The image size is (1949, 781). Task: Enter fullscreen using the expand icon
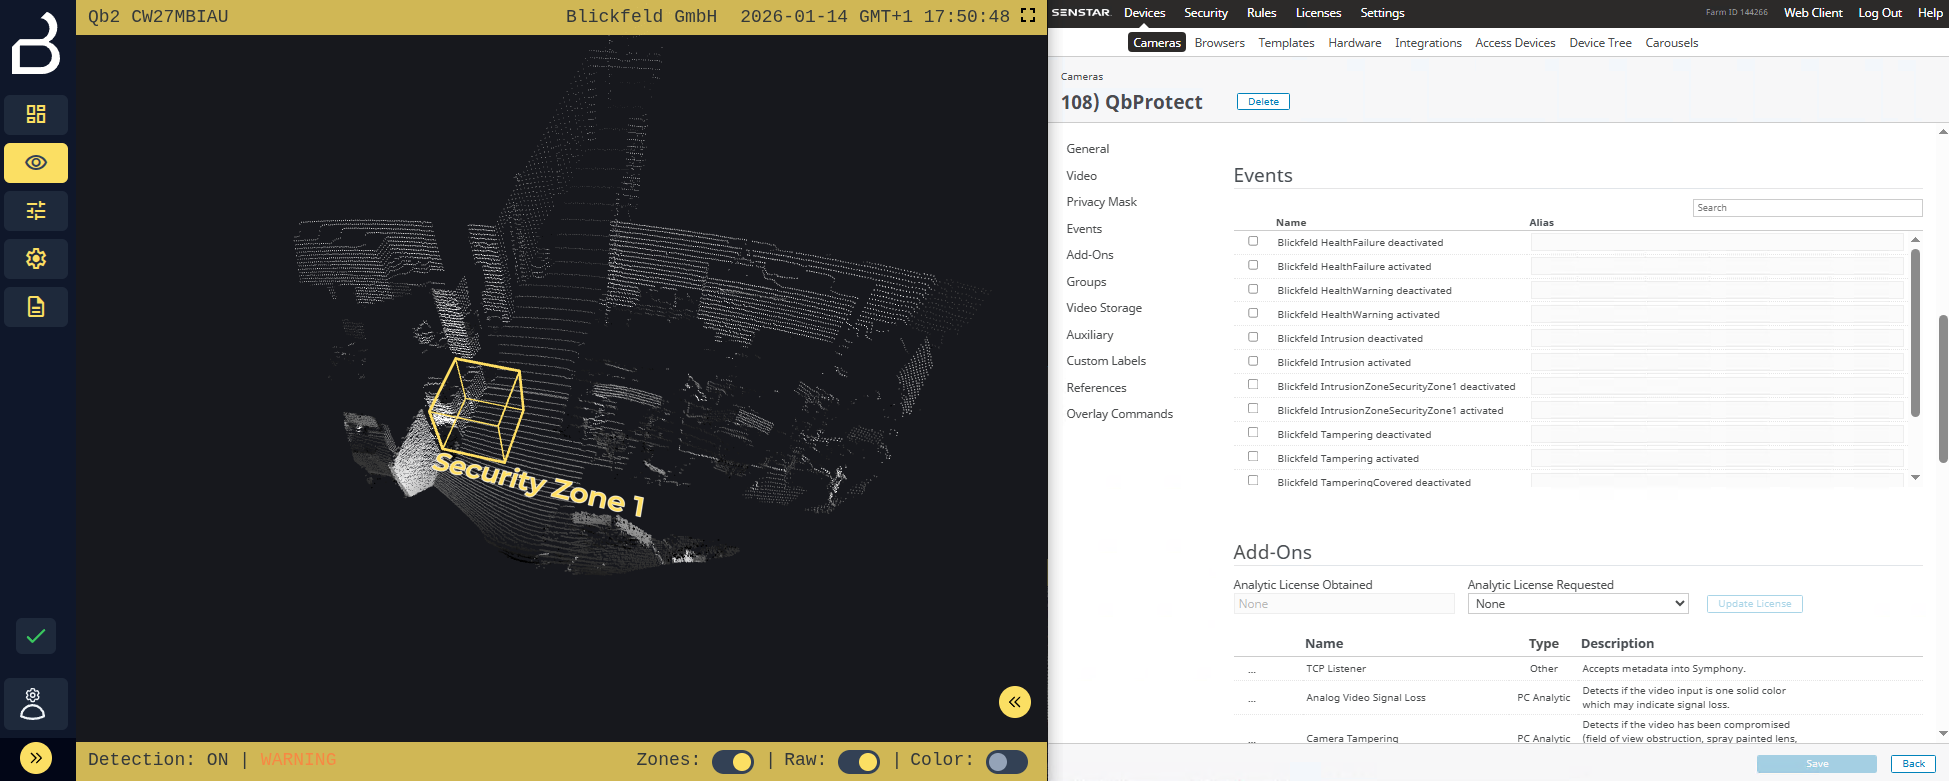pos(1027,16)
